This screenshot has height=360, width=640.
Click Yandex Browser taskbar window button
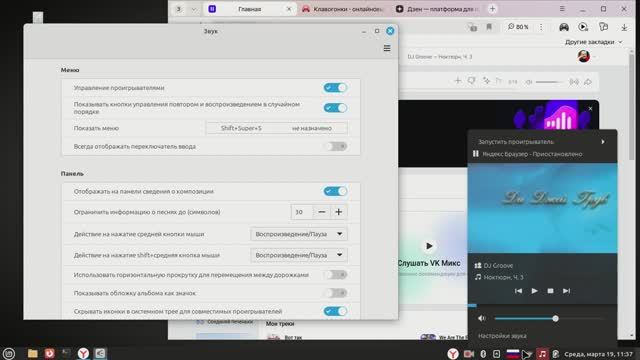point(83,353)
